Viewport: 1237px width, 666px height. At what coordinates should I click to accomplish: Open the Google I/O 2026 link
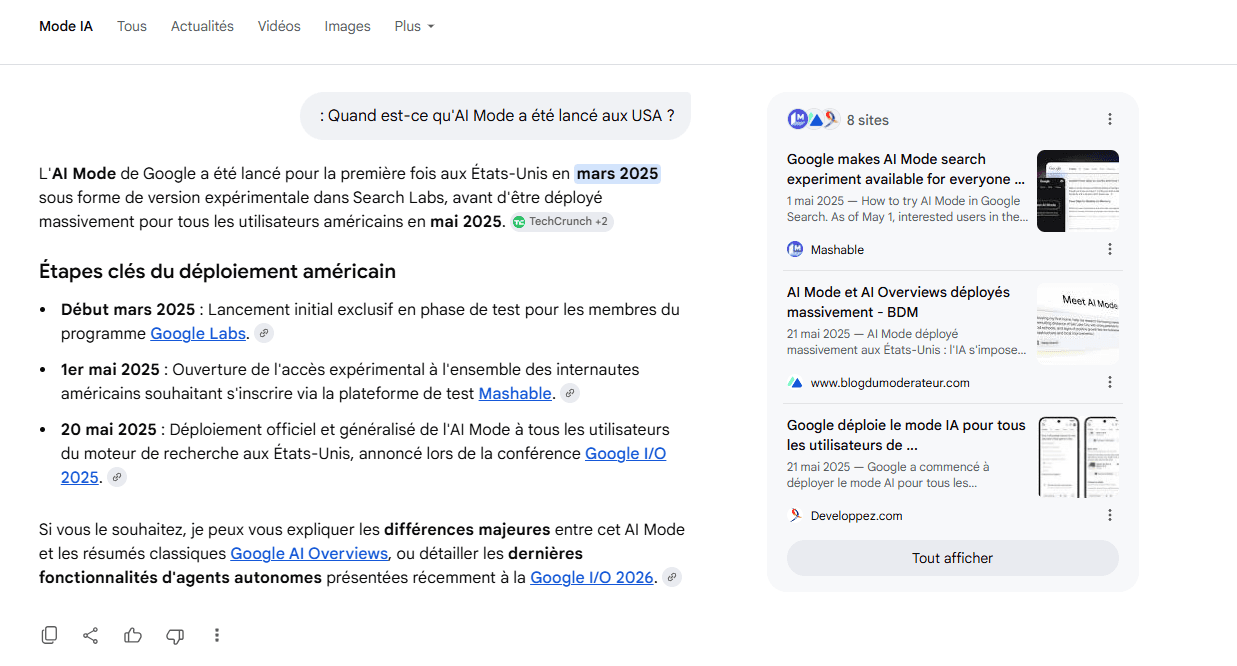tap(592, 577)
